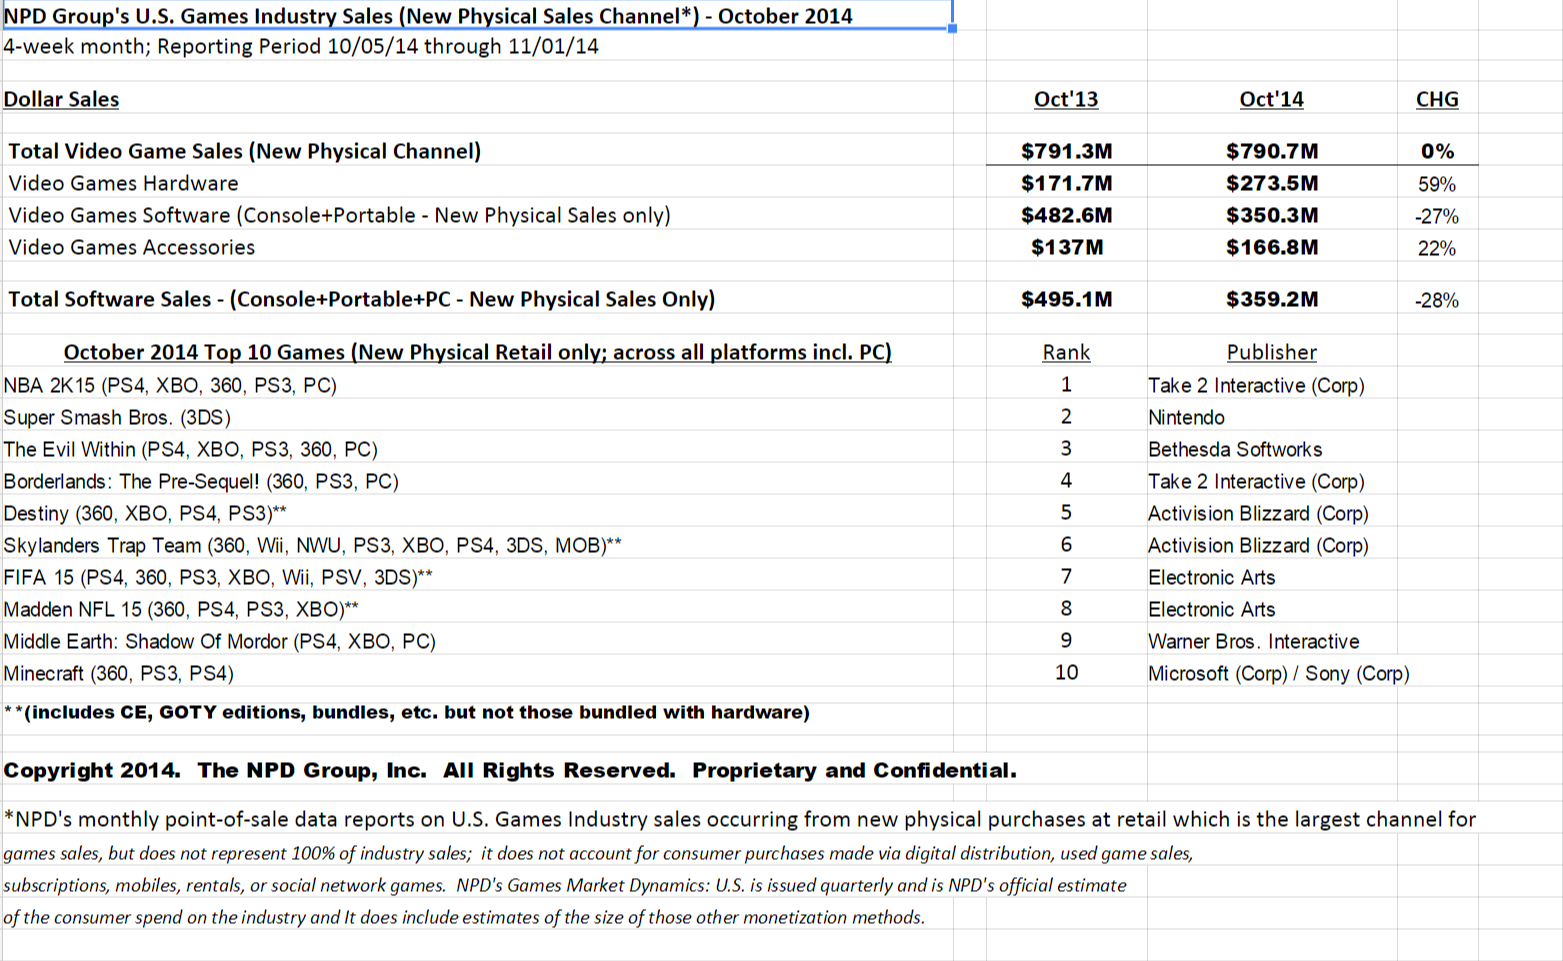Screen dimensions: 1563x961
Task: Select the Publisher column header
Action: 1271,352
